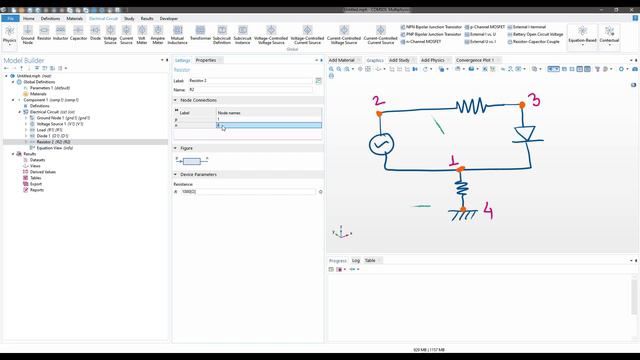Image resolution: width=640 pixels, height=360 pixels.
Task: Add a p-Channel MOSFET
Action: click(484, 27)
